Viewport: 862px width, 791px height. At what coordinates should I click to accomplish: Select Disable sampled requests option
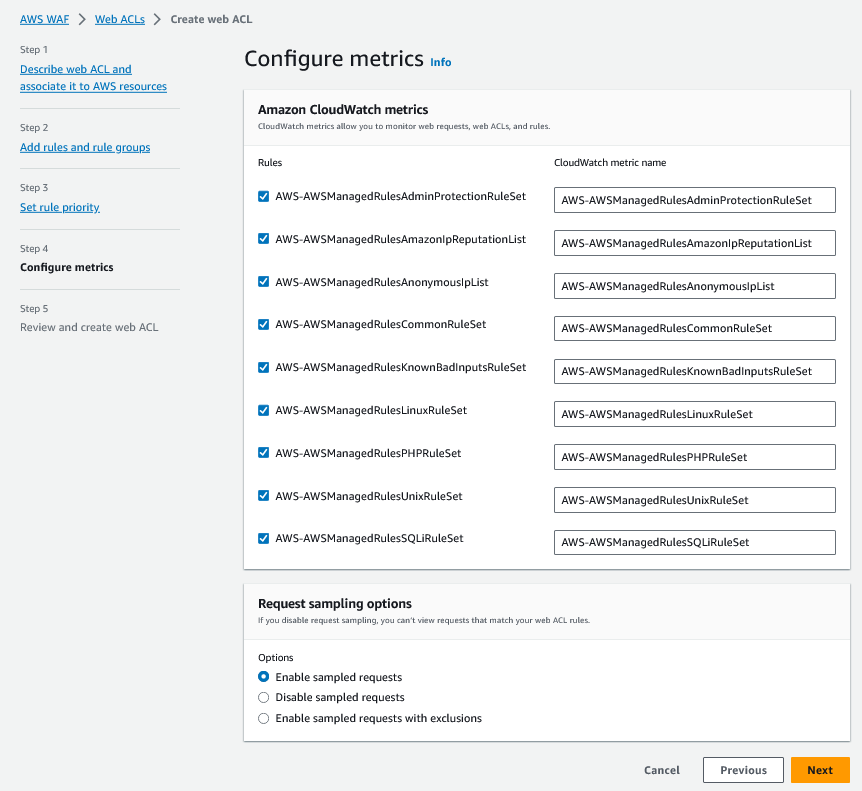(x=264, y=697)
